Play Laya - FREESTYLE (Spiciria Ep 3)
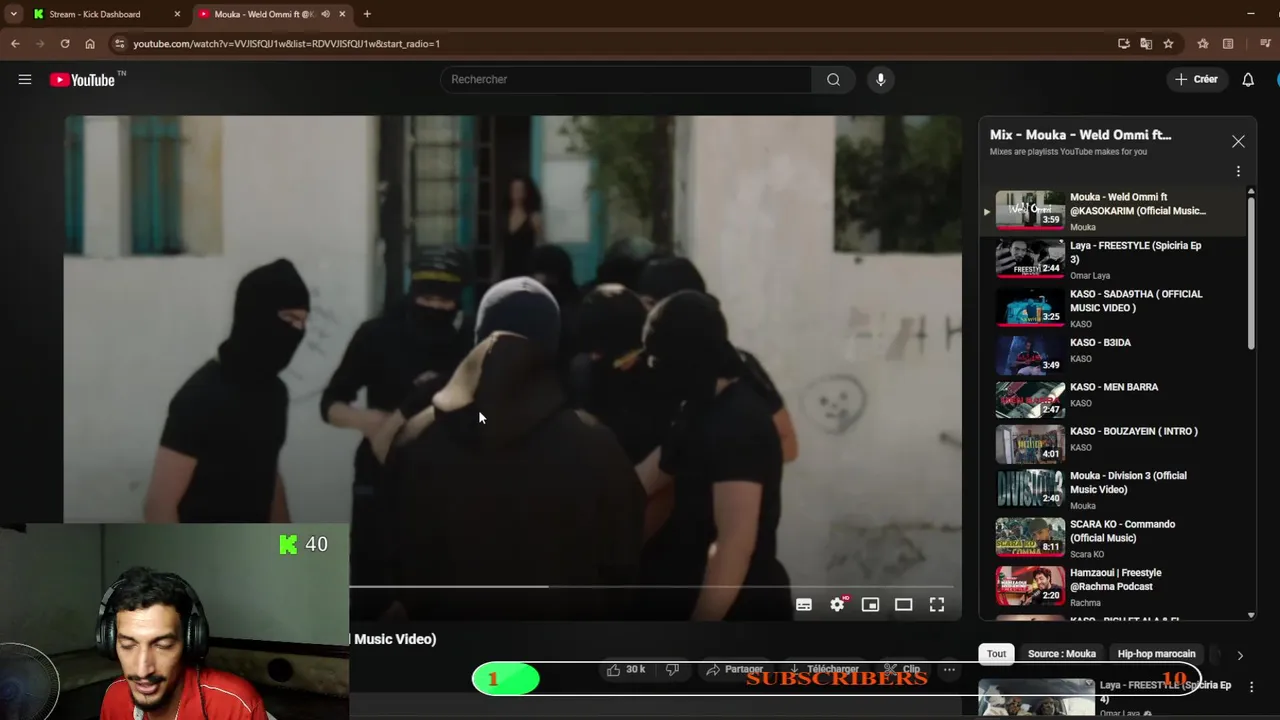The image size is (1280, 720). (x=1112, y=260)
